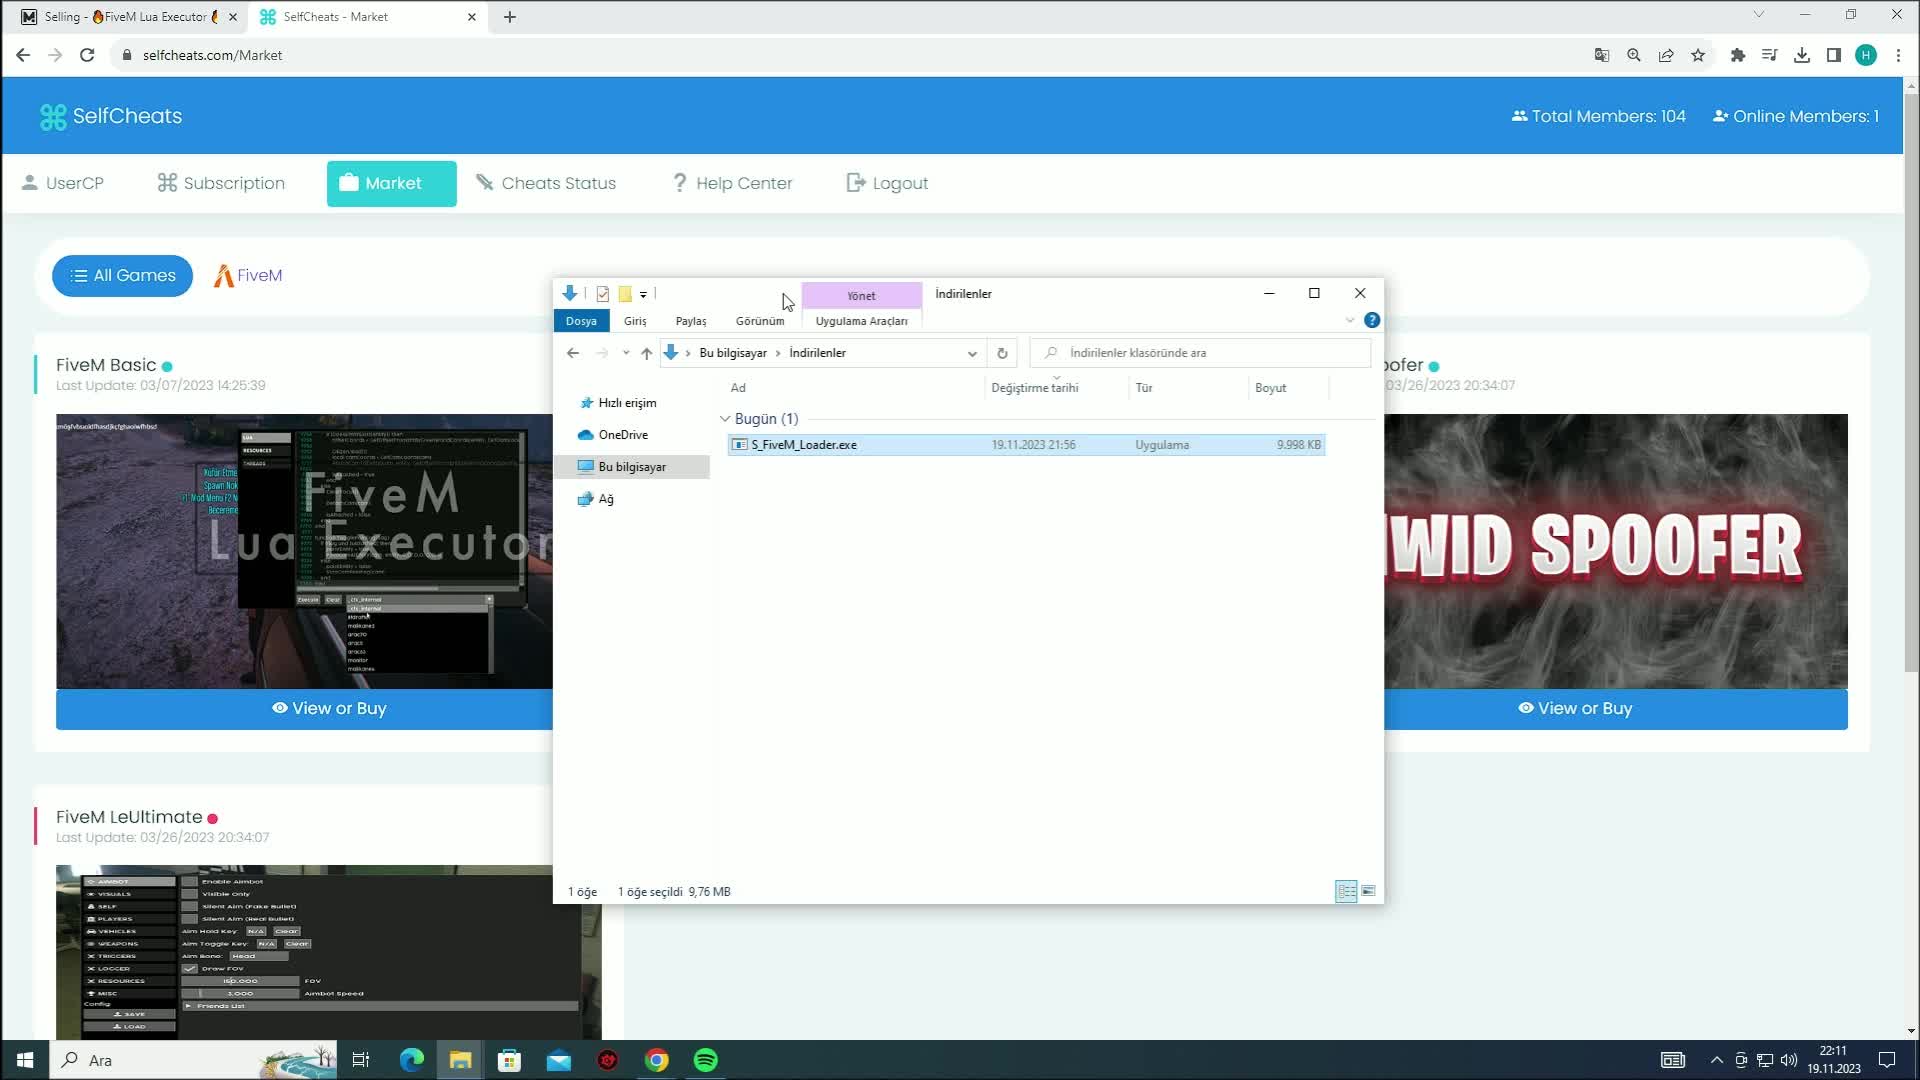Select the All Games filter

(x=122, y=275)
